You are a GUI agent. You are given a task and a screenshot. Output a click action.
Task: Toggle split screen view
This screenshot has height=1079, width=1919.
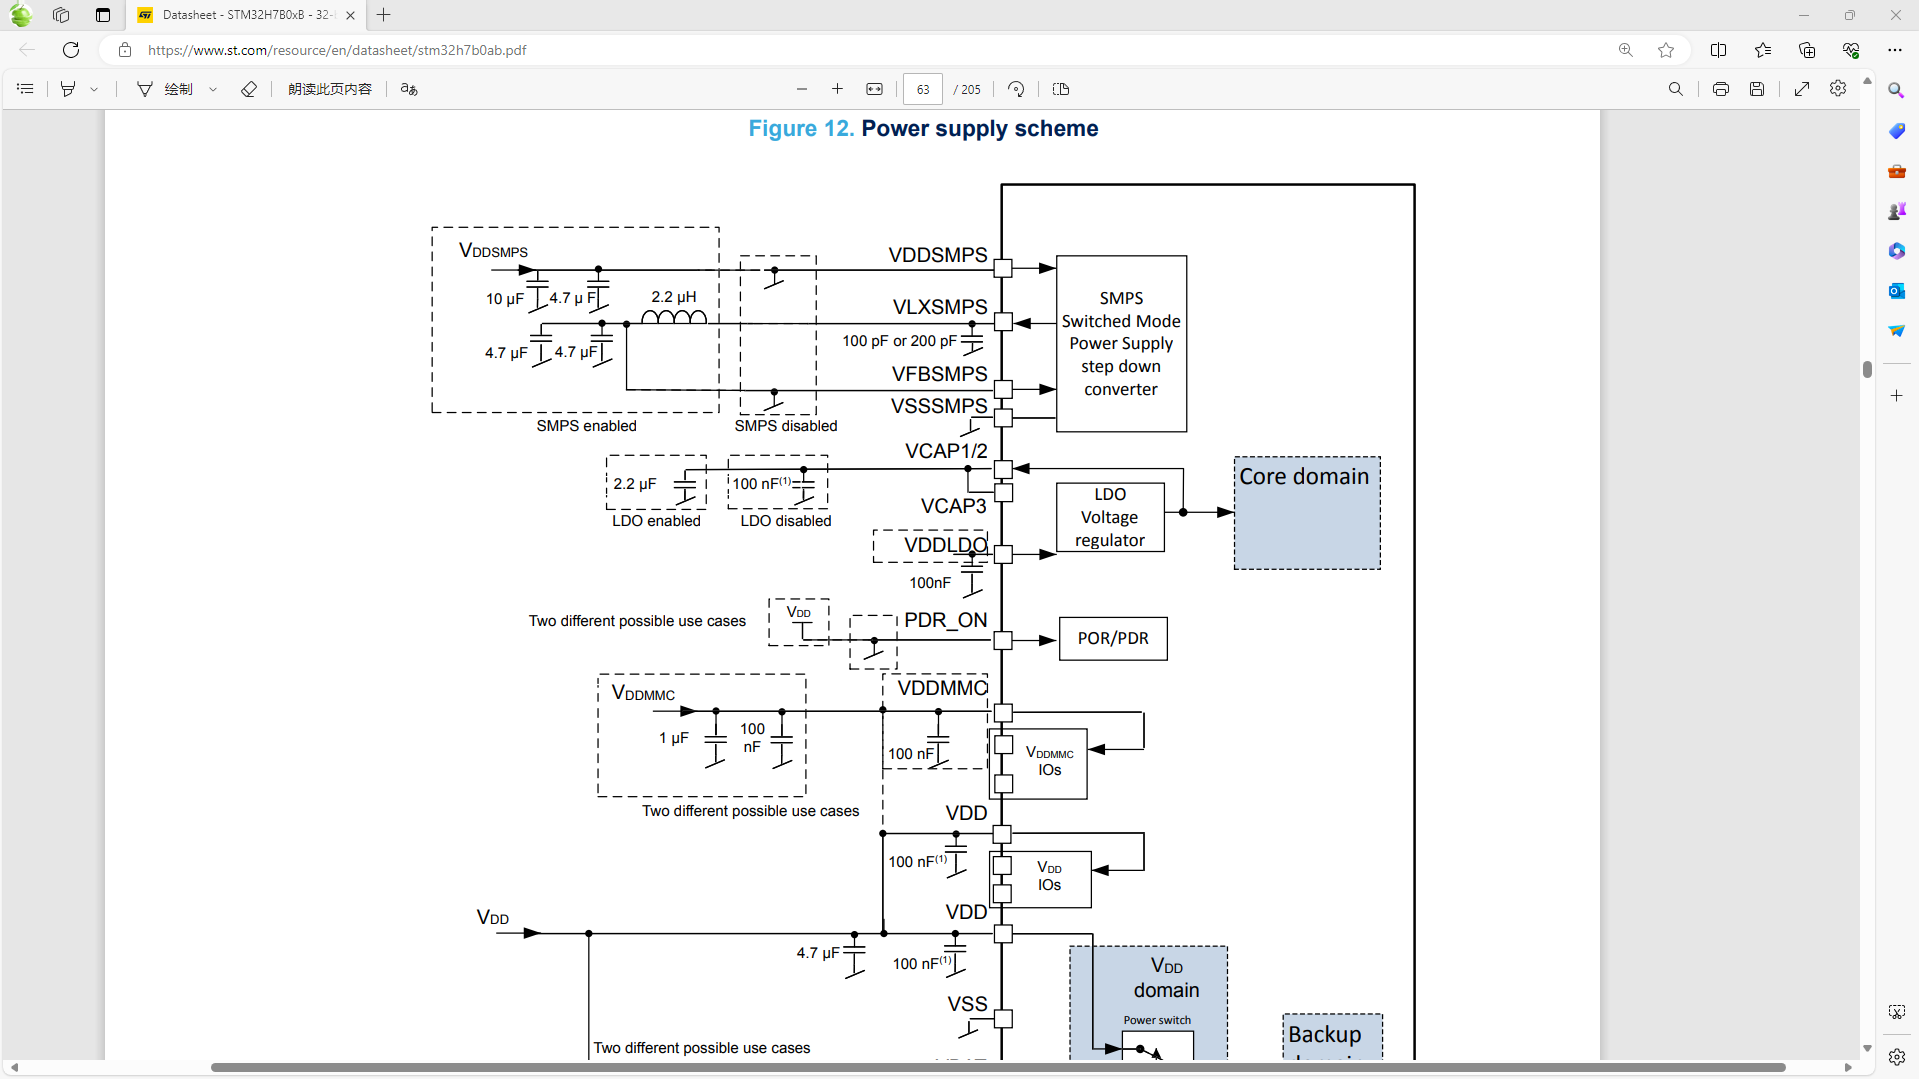tap(1718, 50)
